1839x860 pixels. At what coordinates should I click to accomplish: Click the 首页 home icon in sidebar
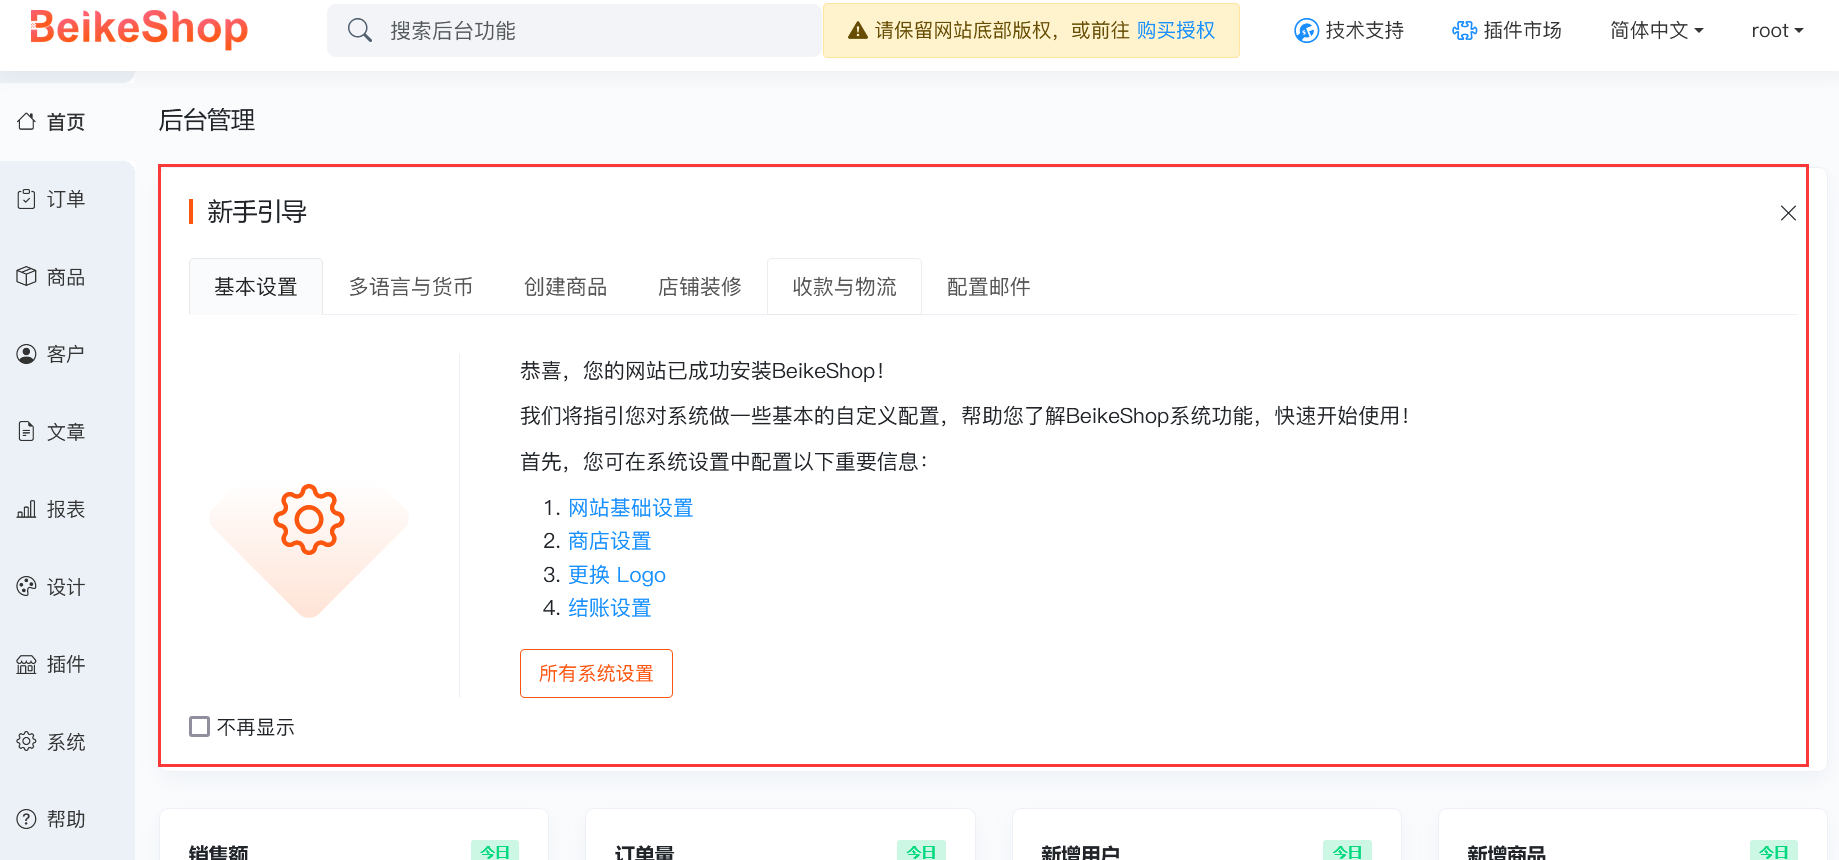tap(27, 121)
